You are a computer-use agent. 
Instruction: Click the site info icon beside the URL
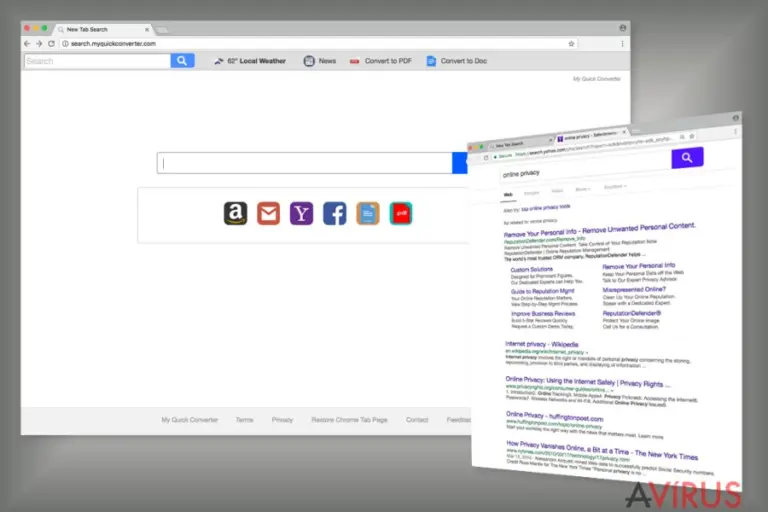[65, 44]
